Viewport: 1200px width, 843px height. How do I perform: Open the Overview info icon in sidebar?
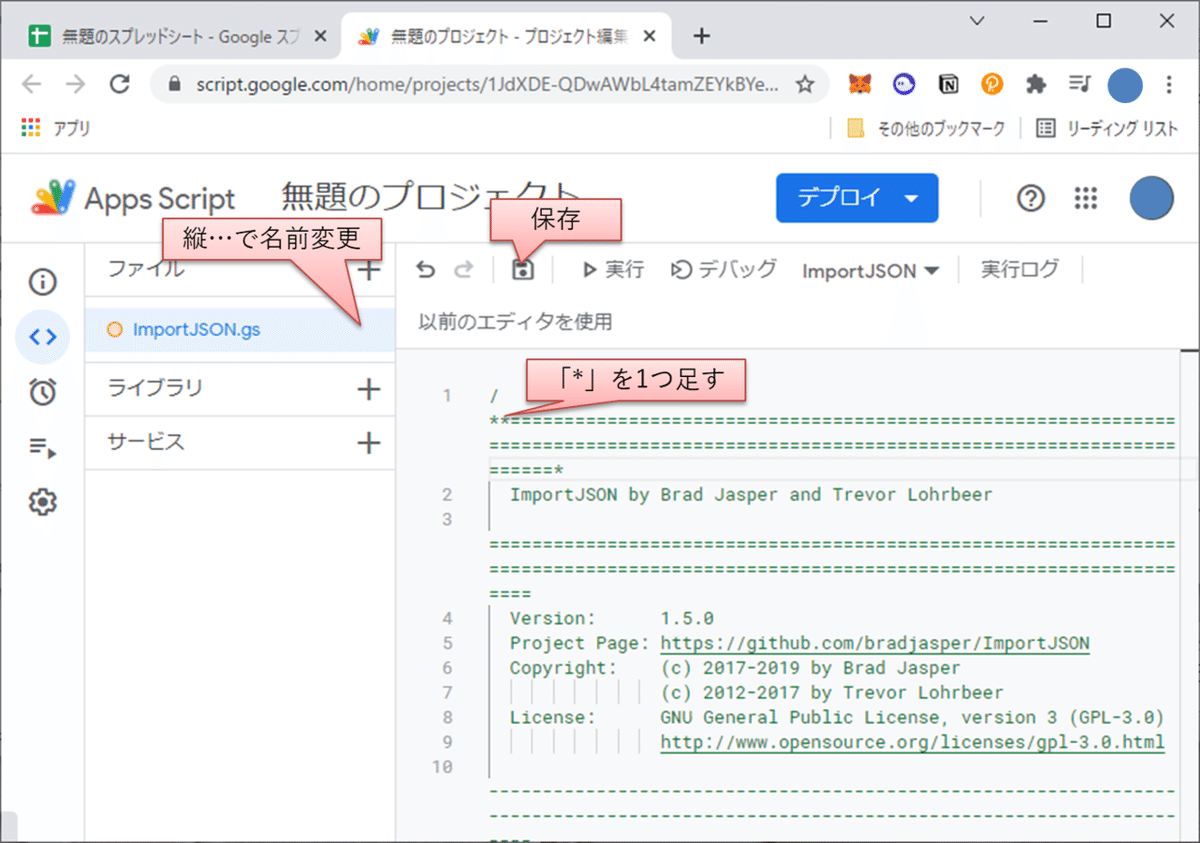(42, 283)
